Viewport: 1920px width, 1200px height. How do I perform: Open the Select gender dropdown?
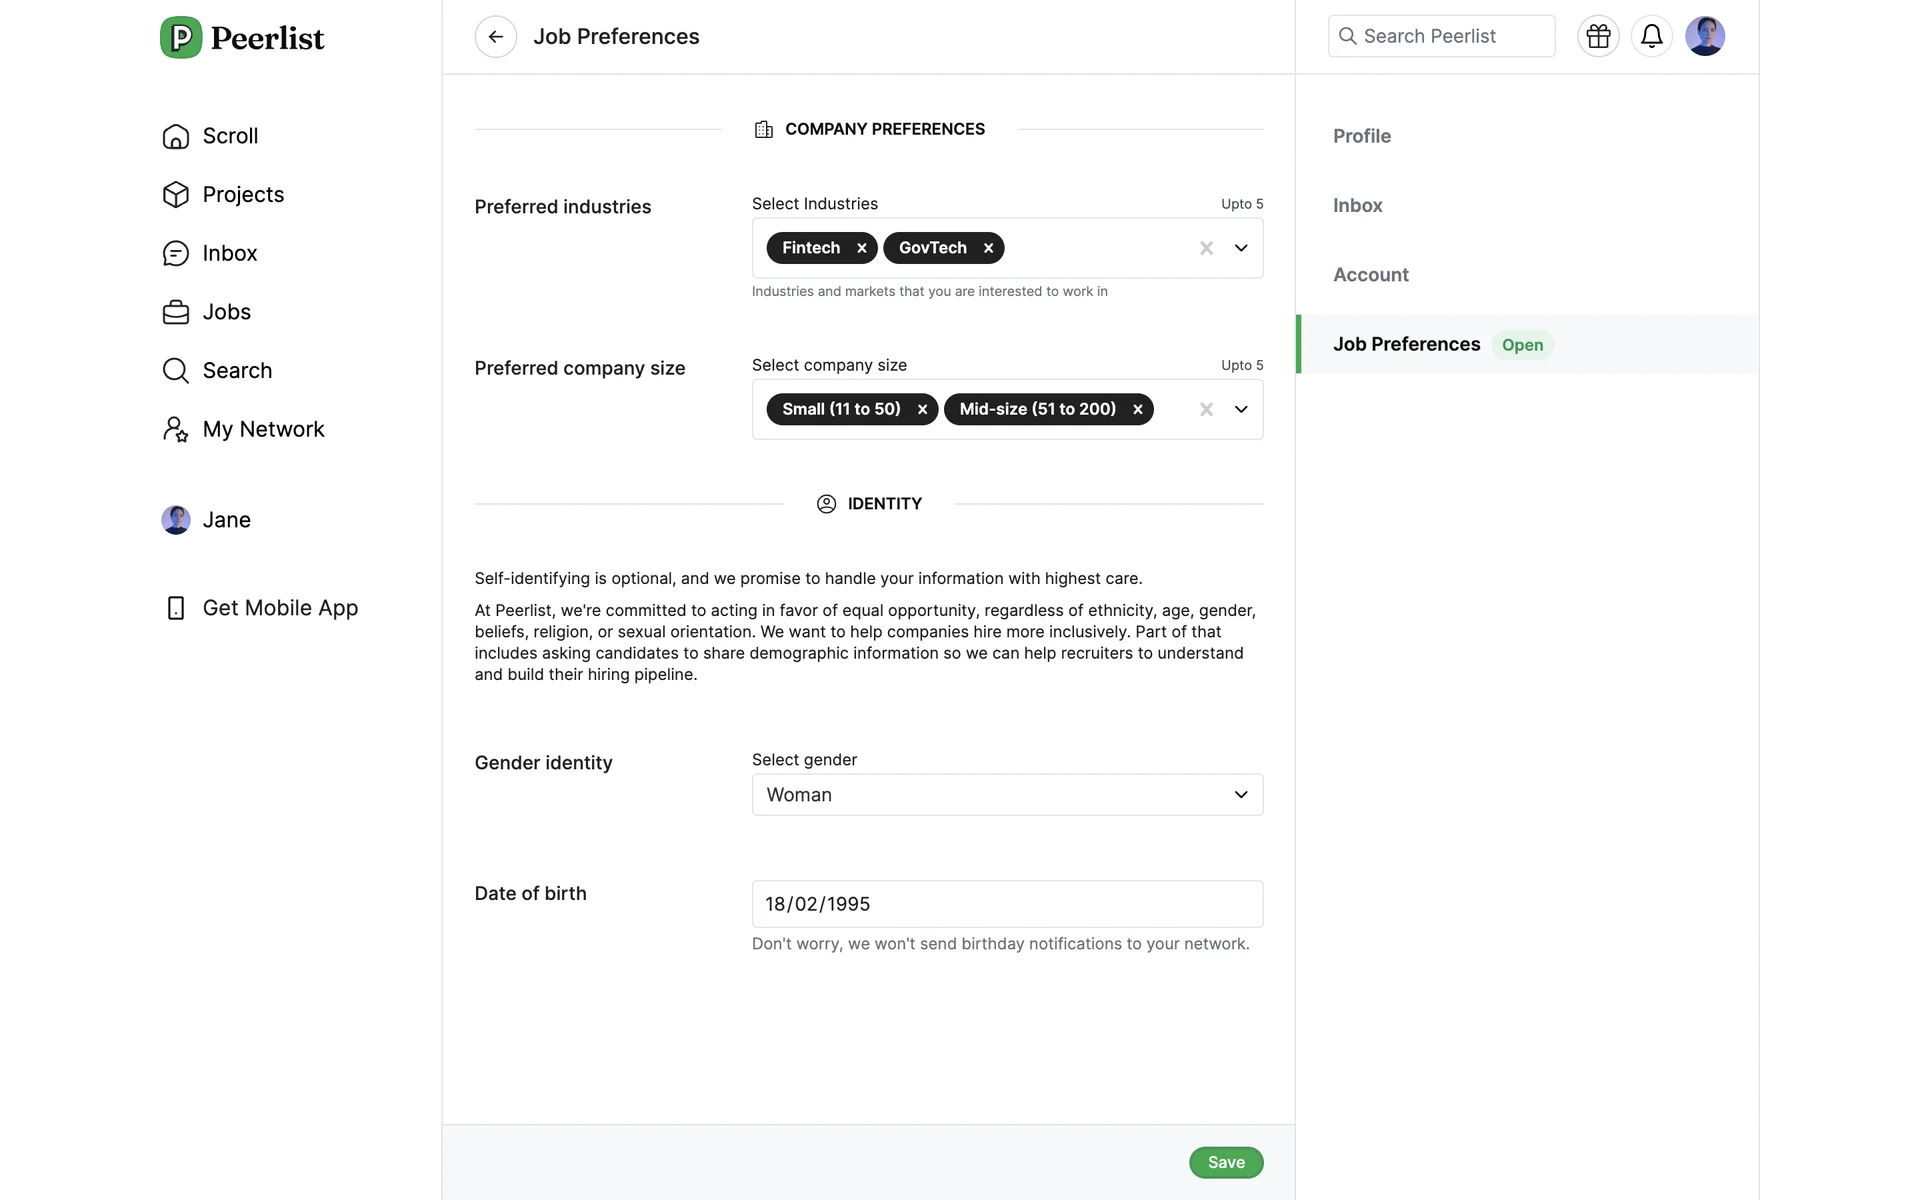click(x=1006, y=795)
